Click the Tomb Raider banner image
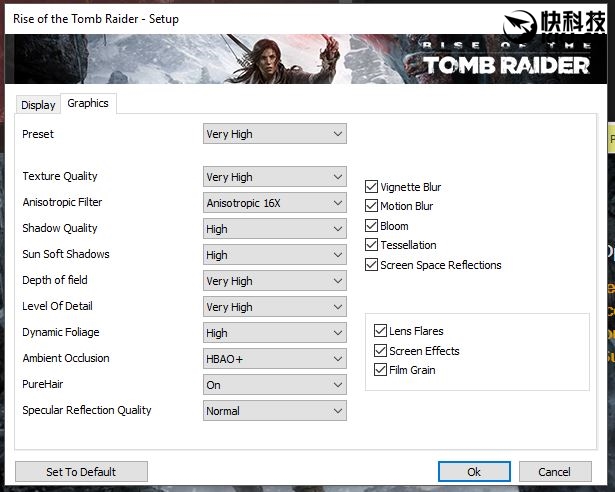This screenshot has width=615, height=492. point(306,59)
